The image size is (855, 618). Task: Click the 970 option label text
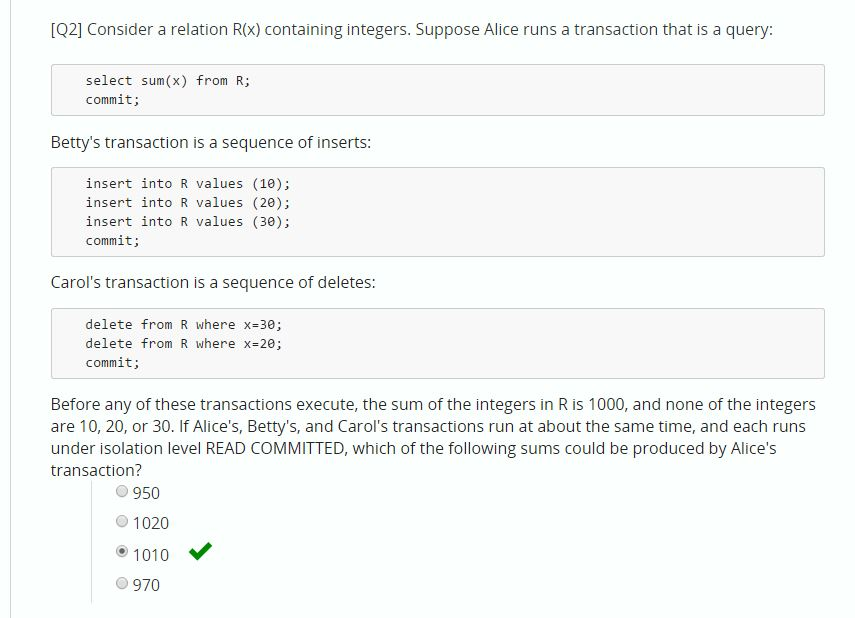pos(144,585)
